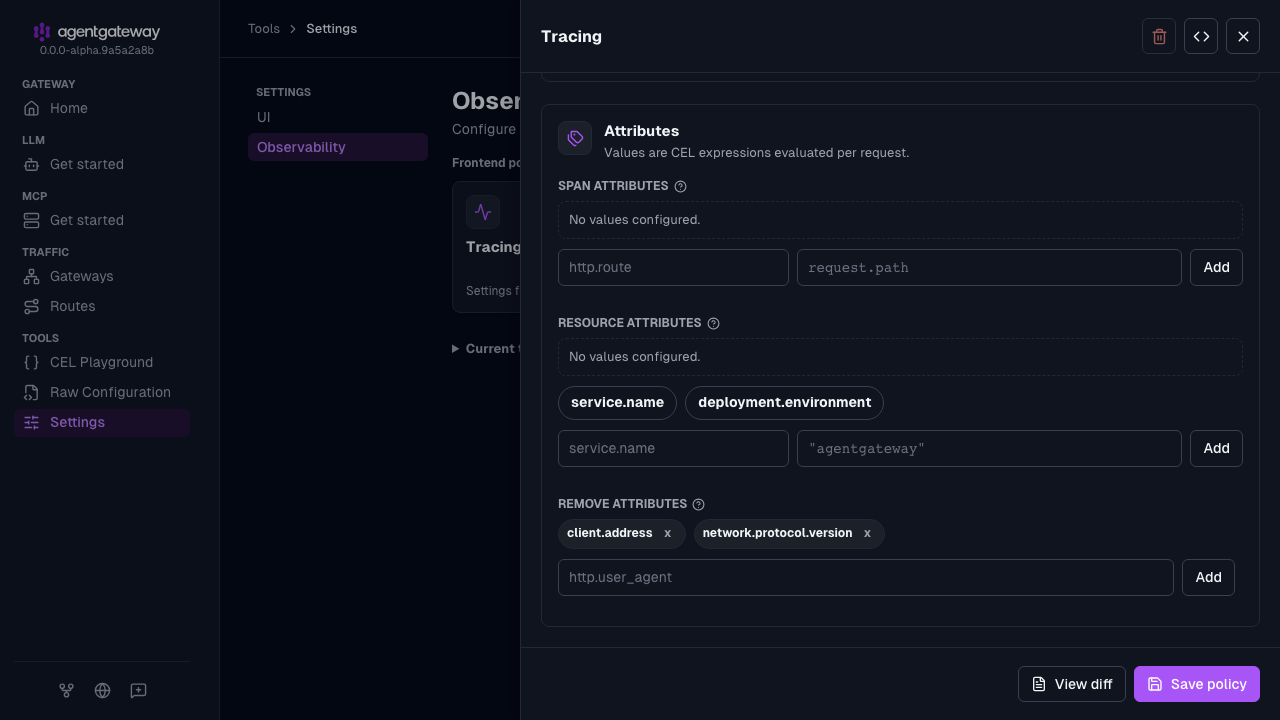Click the Home house icon
Screen dimensions: 1280x720
tap(32, 108)
